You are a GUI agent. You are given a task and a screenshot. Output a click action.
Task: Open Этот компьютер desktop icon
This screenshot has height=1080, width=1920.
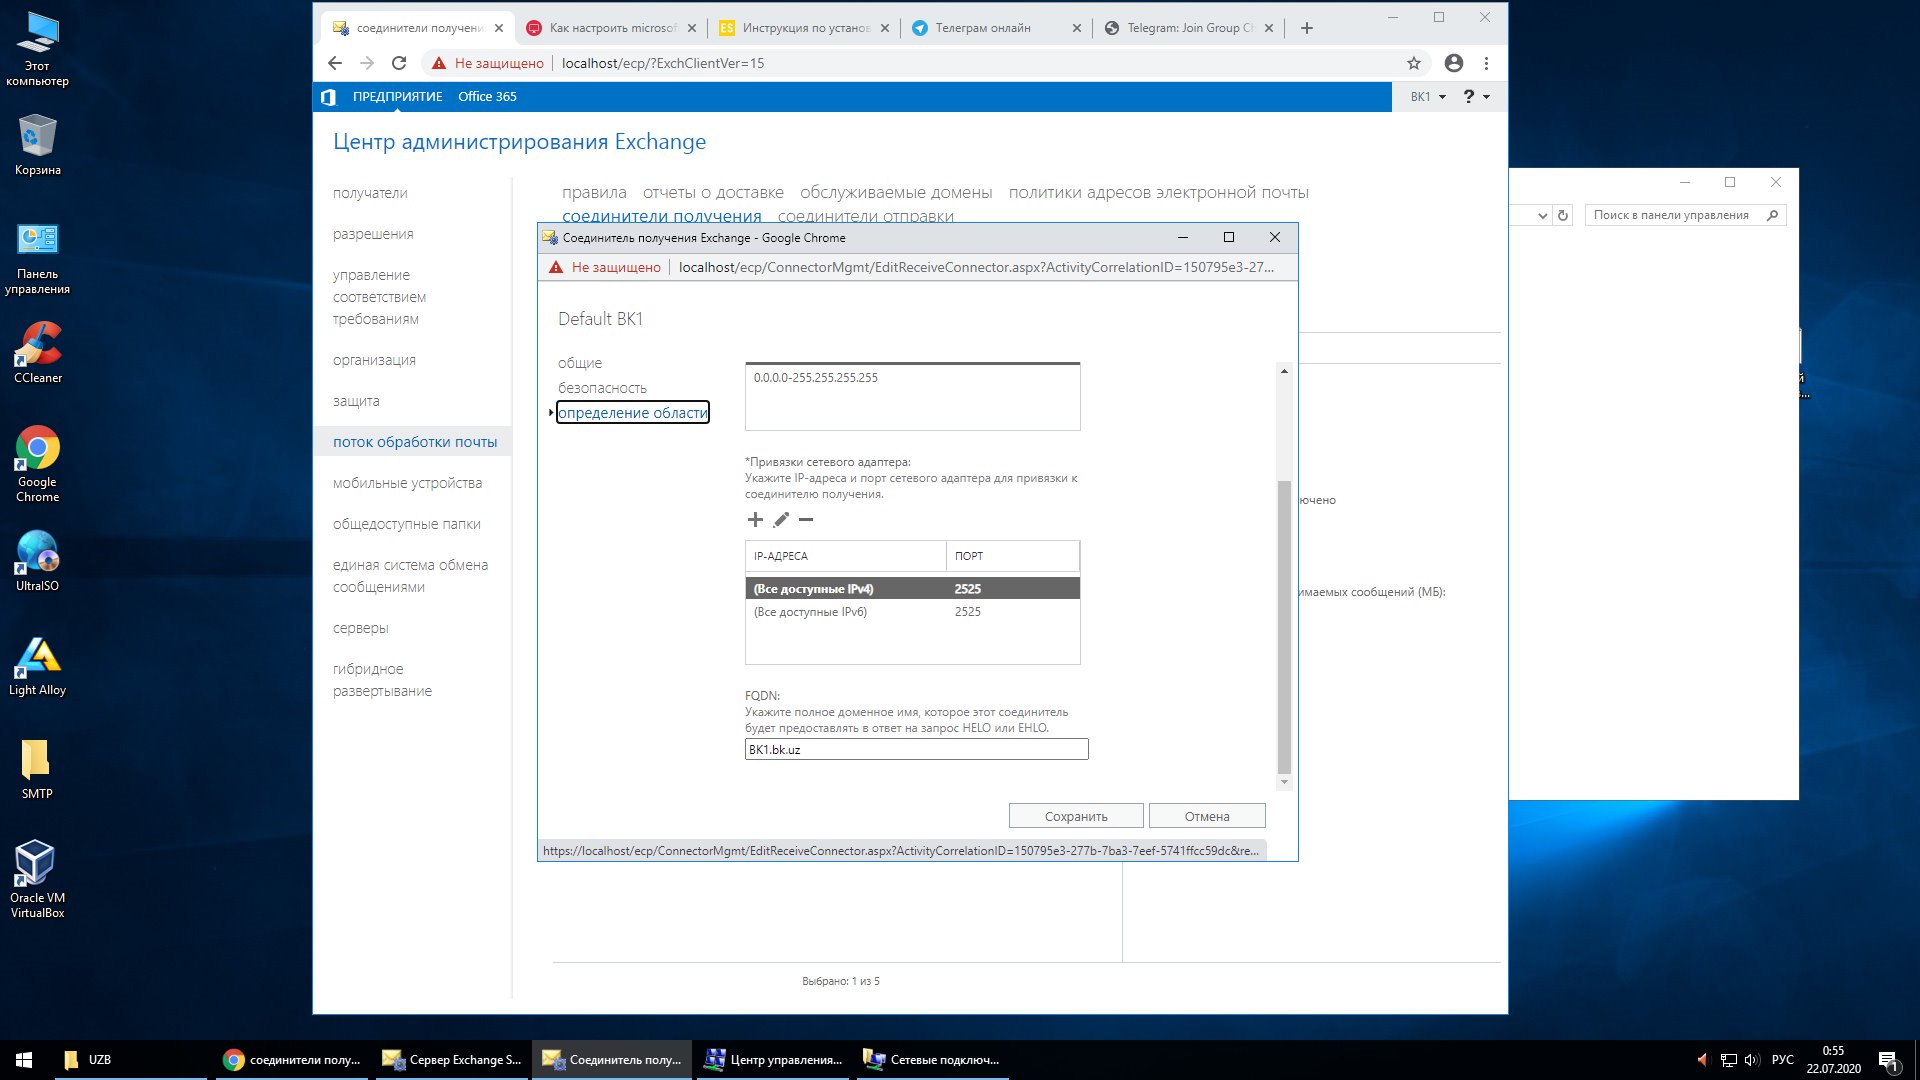[37, 49]
